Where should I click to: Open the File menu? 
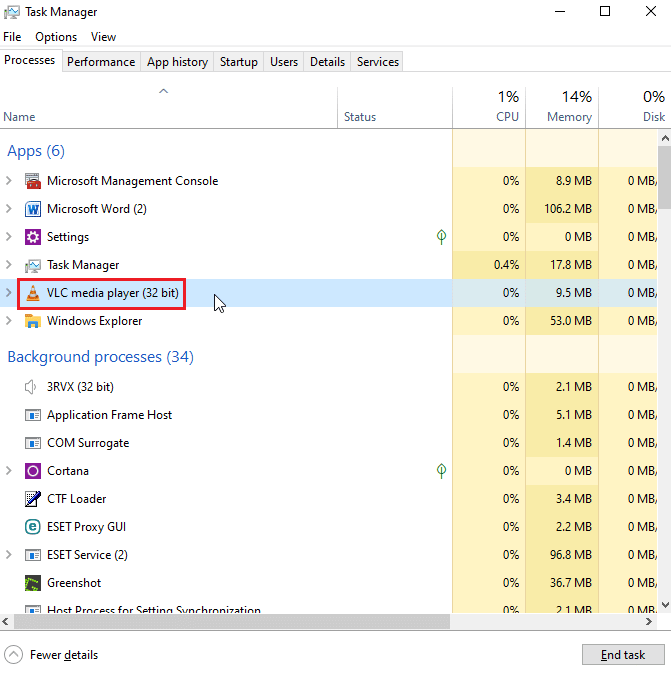[x=12, y=37]
